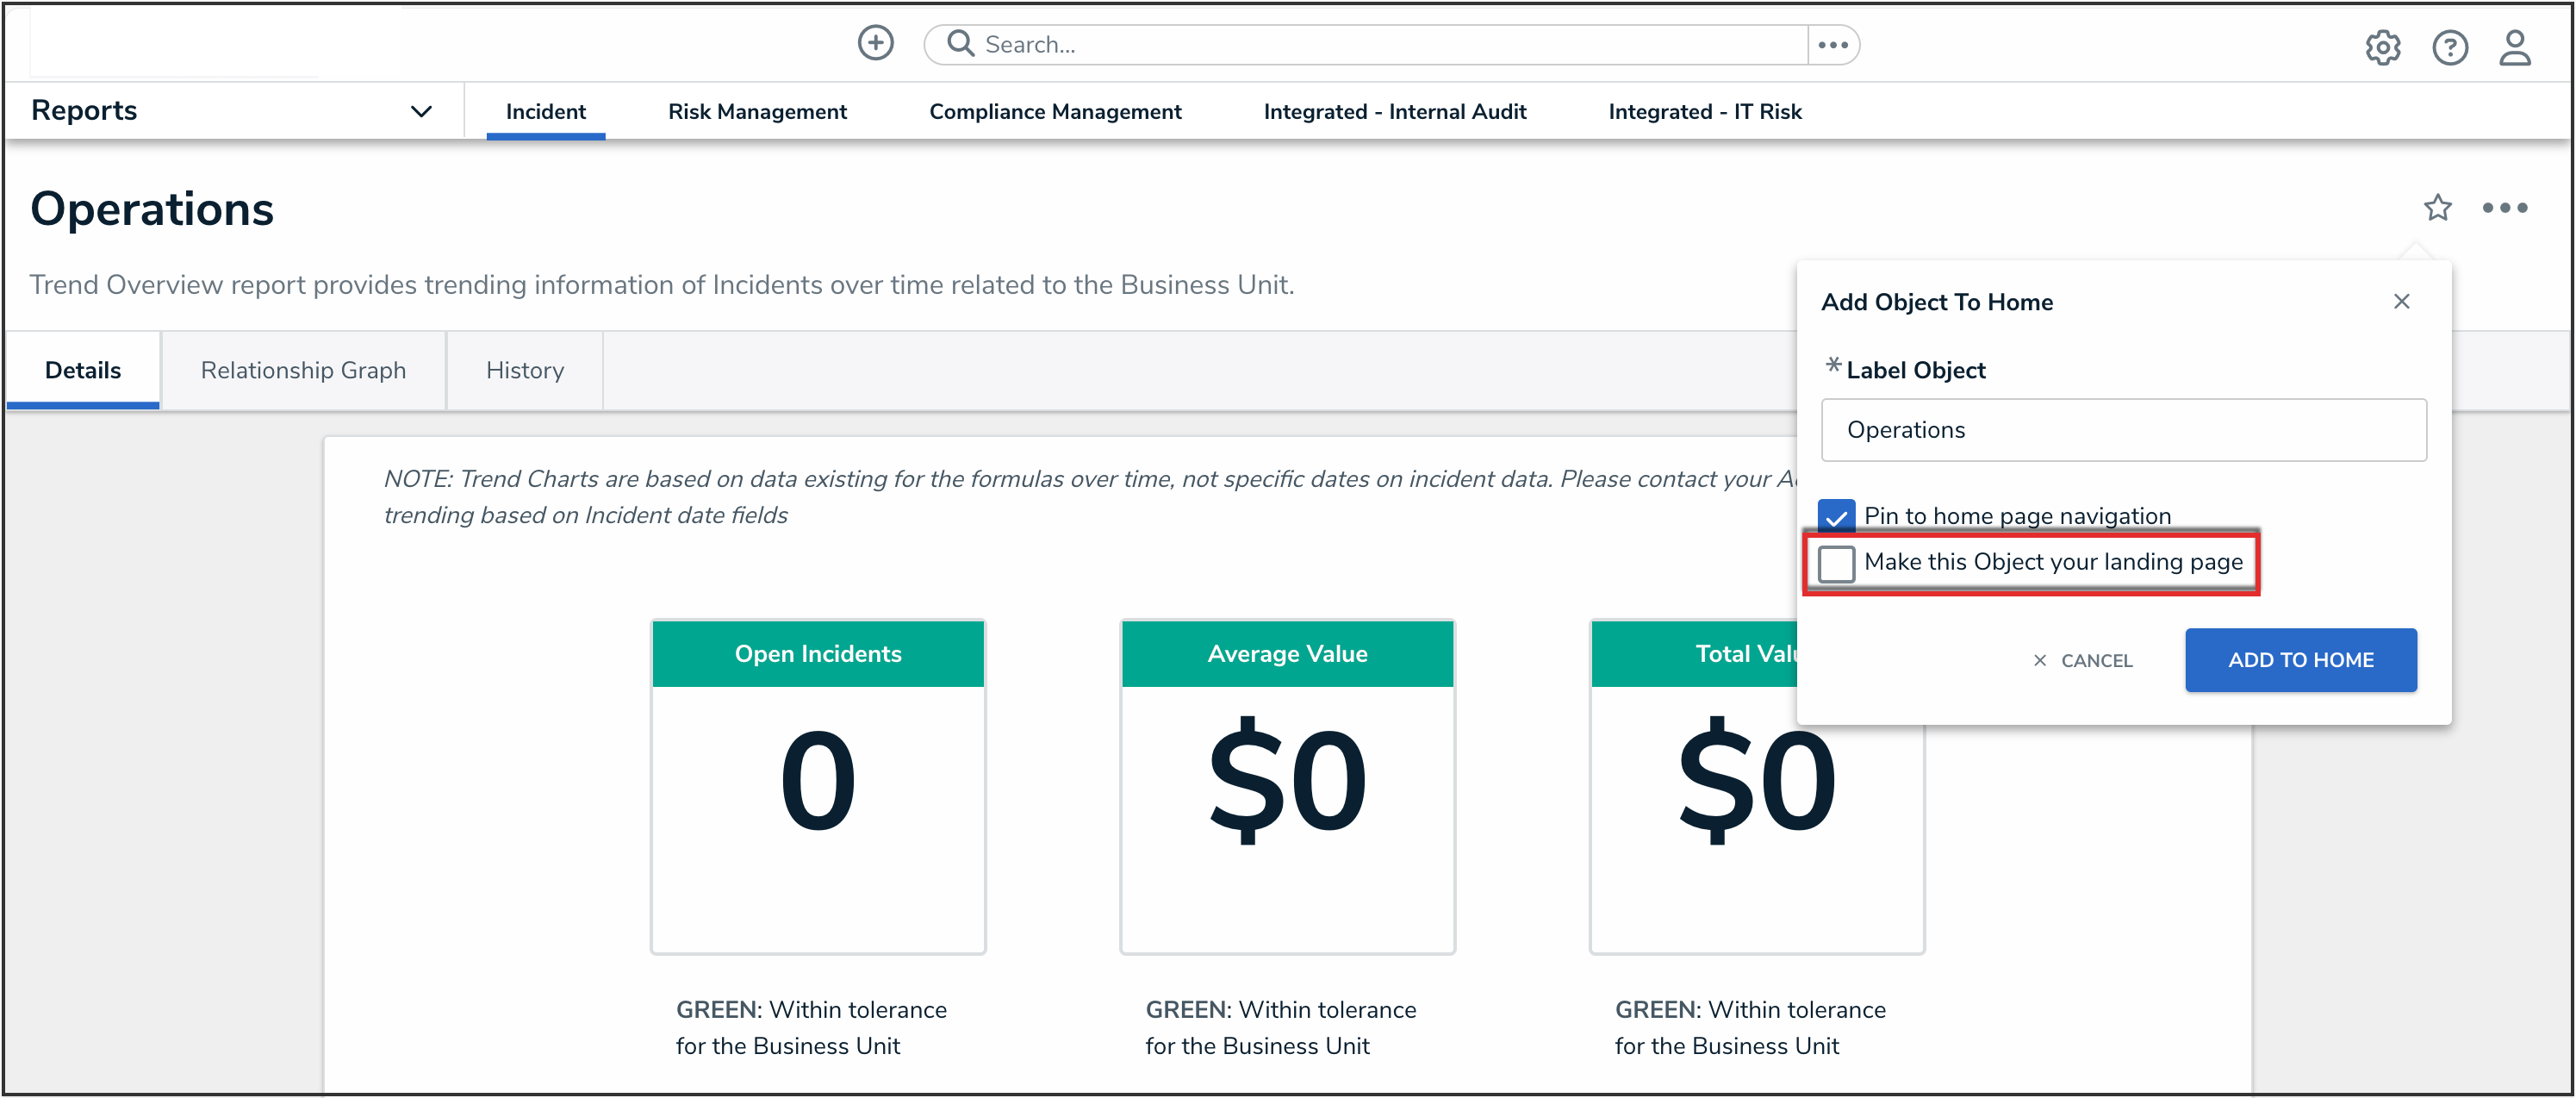
Task: Check Make this Object your landing page
Action: click(1836, 563)
